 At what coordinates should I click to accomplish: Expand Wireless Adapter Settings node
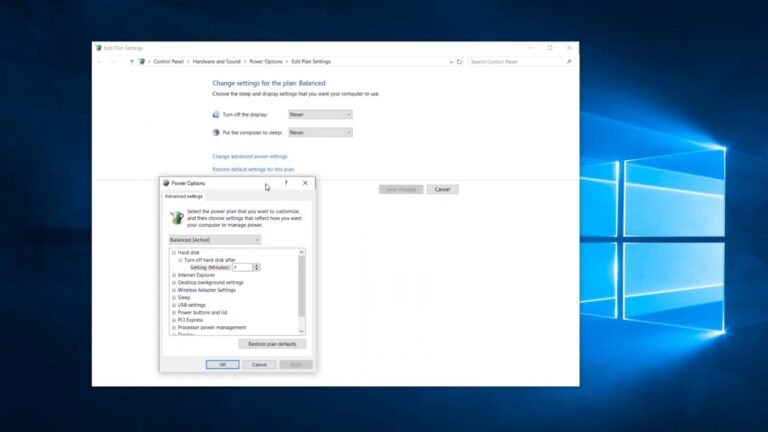click(174, 290)
